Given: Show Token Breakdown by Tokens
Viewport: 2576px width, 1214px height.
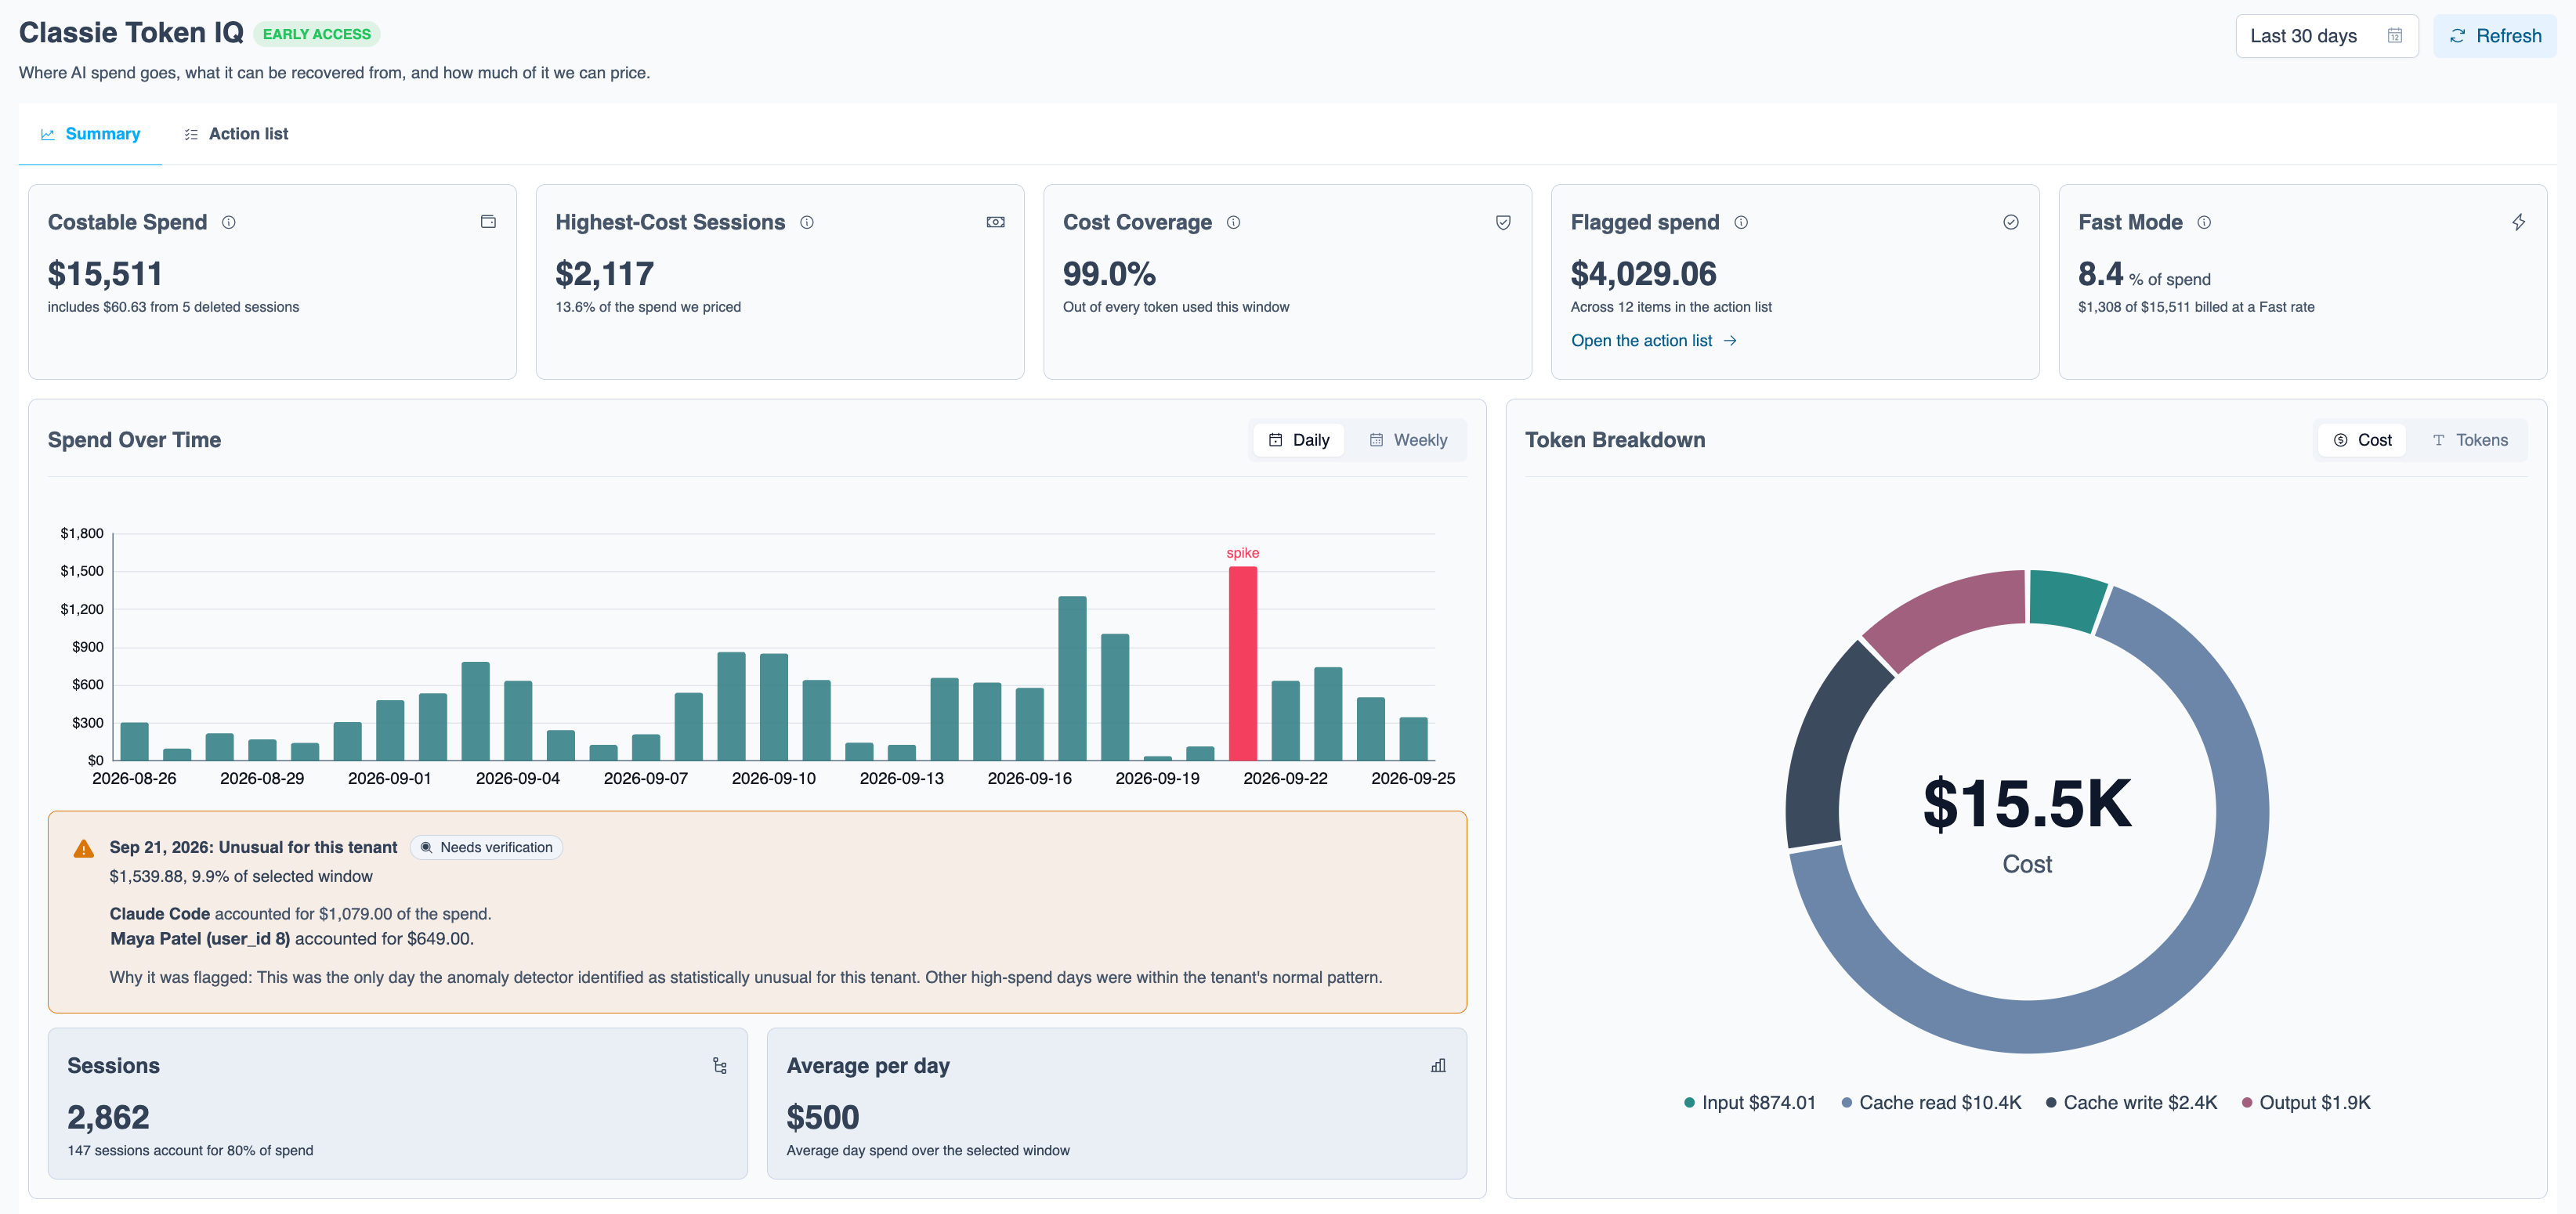Looking at the screenshot, I should point(2470,440).
